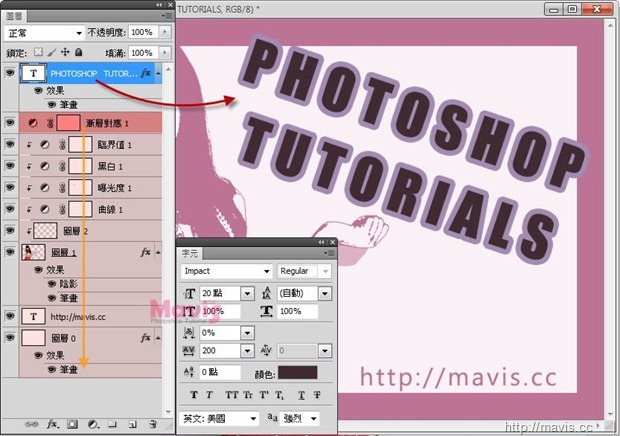Create a new layer group
Screen dimensions: 620x436
[113, 424]
